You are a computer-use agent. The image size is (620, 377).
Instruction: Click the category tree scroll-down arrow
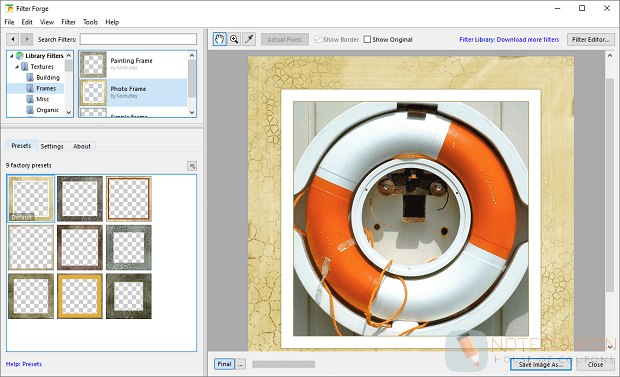click(69, 112)
